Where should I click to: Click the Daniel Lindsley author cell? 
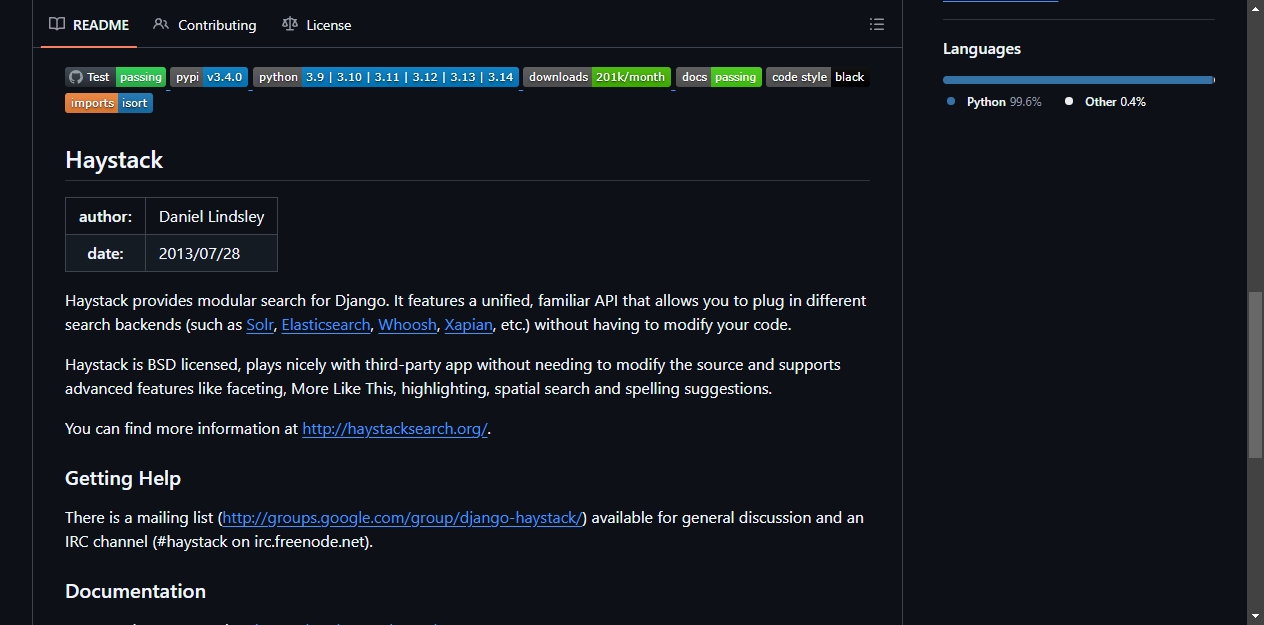212,217
